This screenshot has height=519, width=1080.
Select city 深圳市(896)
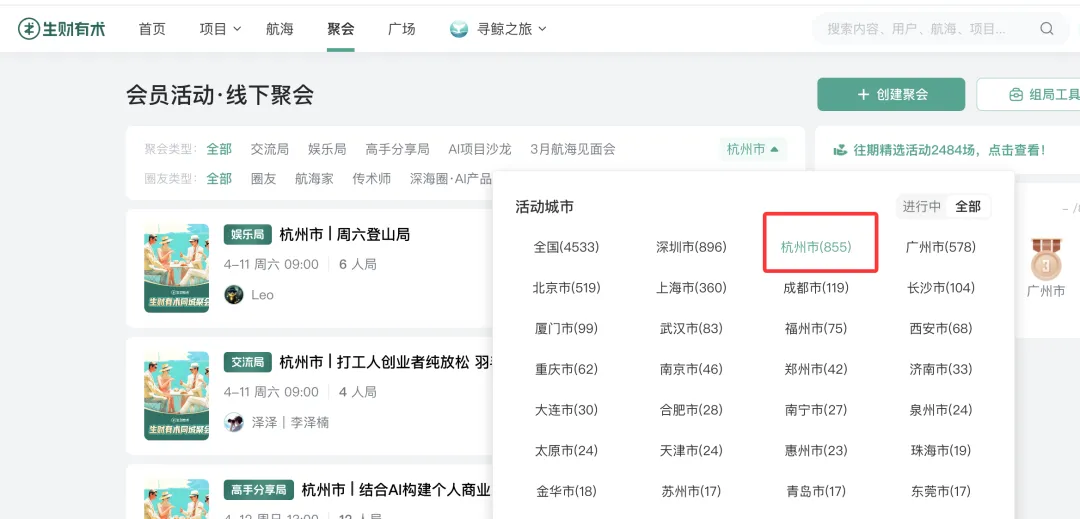692,247
